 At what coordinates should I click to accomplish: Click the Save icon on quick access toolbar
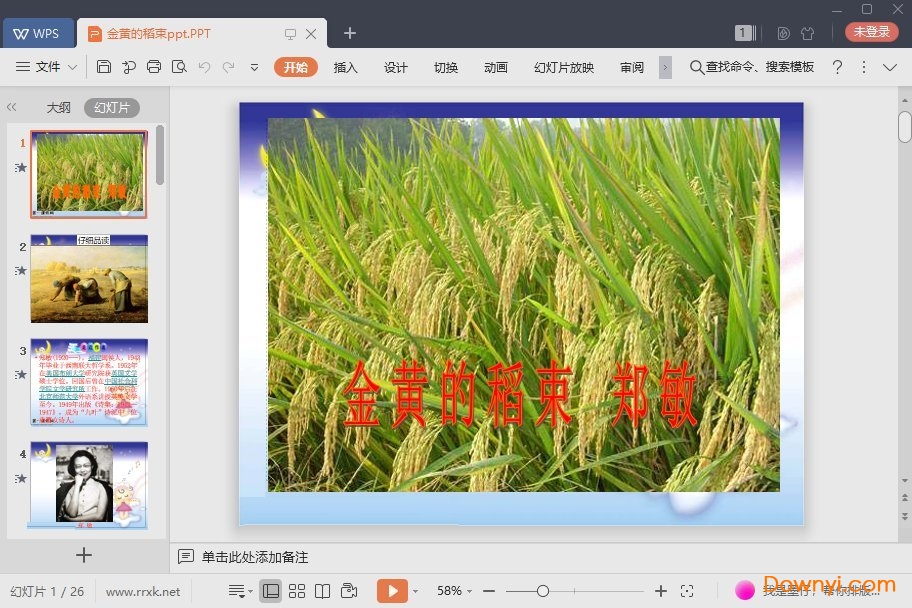tap(105, 67)
